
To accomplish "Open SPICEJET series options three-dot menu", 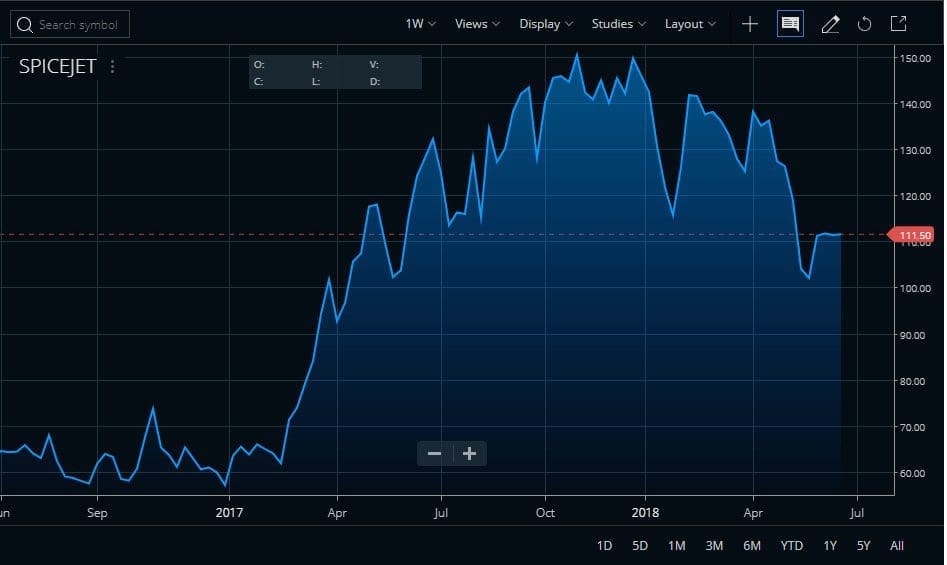I will click(112, 66).
